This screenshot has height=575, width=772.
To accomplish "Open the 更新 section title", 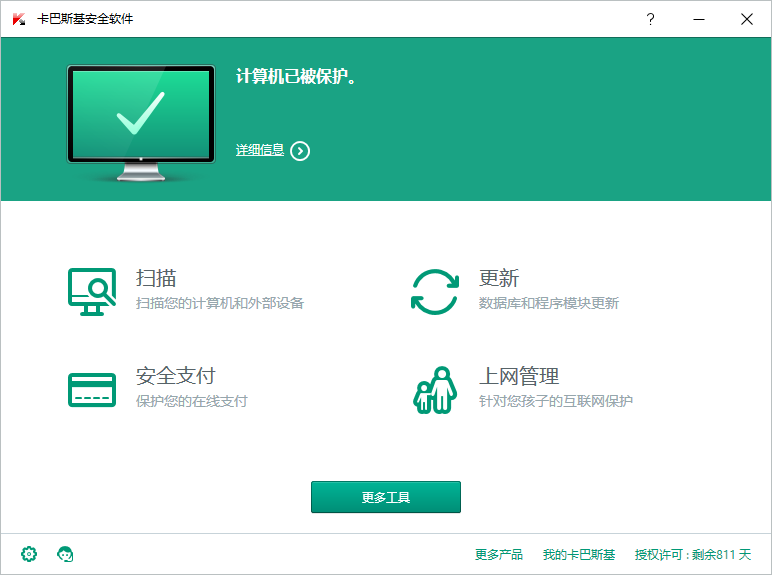I will pos(499,278).
